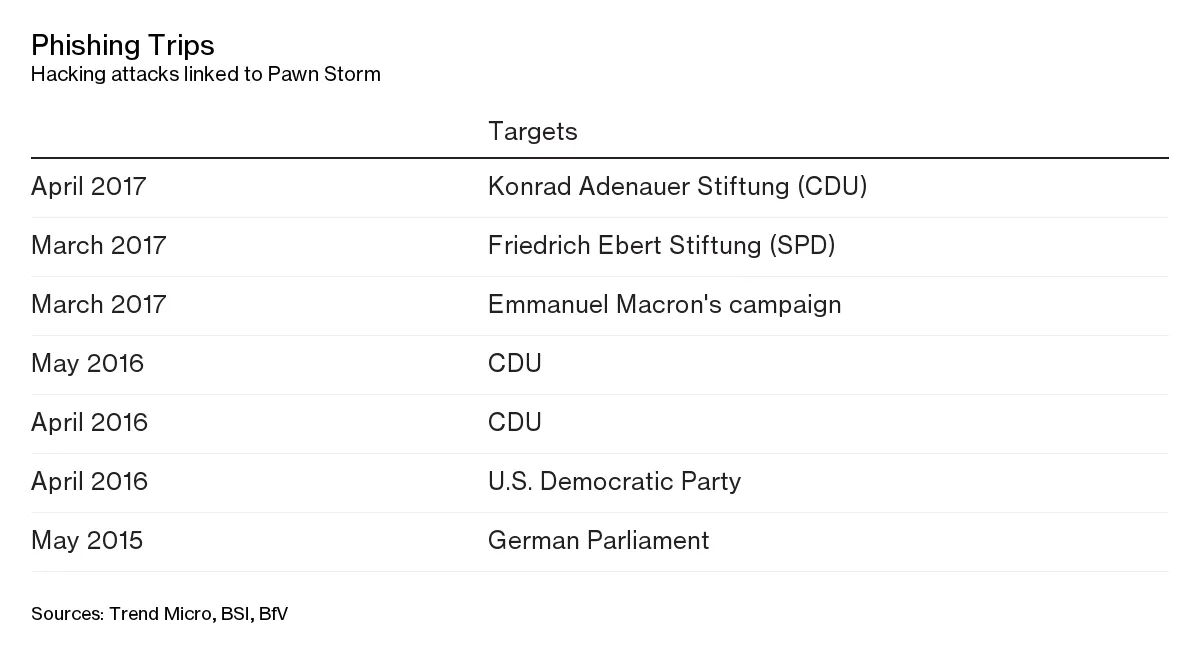Image resolution: width=1200 pixels, height=658 pixels.
Task: Select the "April 2017" date cell
Action: click(x=88, y=187)
